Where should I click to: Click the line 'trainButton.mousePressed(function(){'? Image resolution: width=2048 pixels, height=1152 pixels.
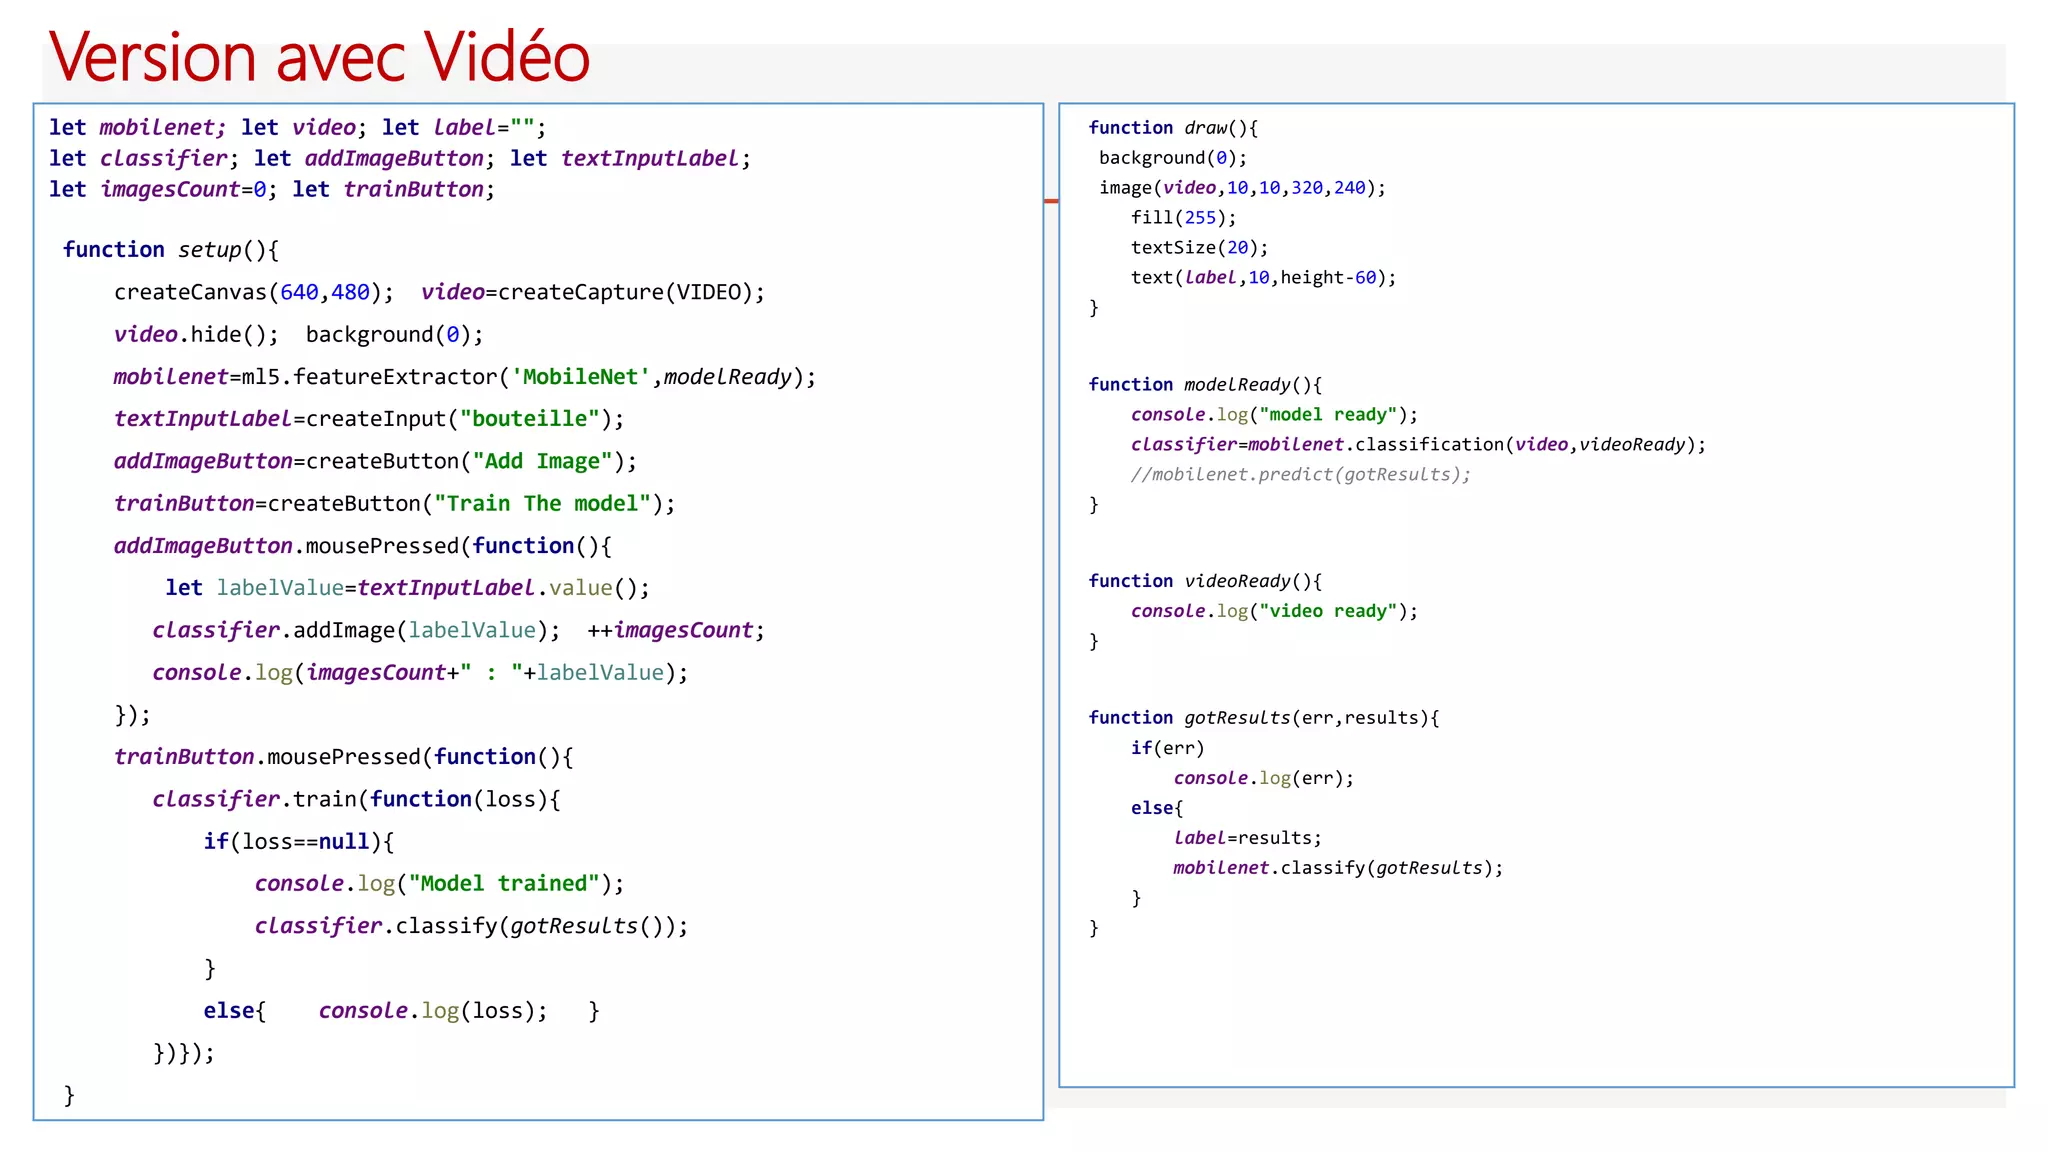pos(343,757)
